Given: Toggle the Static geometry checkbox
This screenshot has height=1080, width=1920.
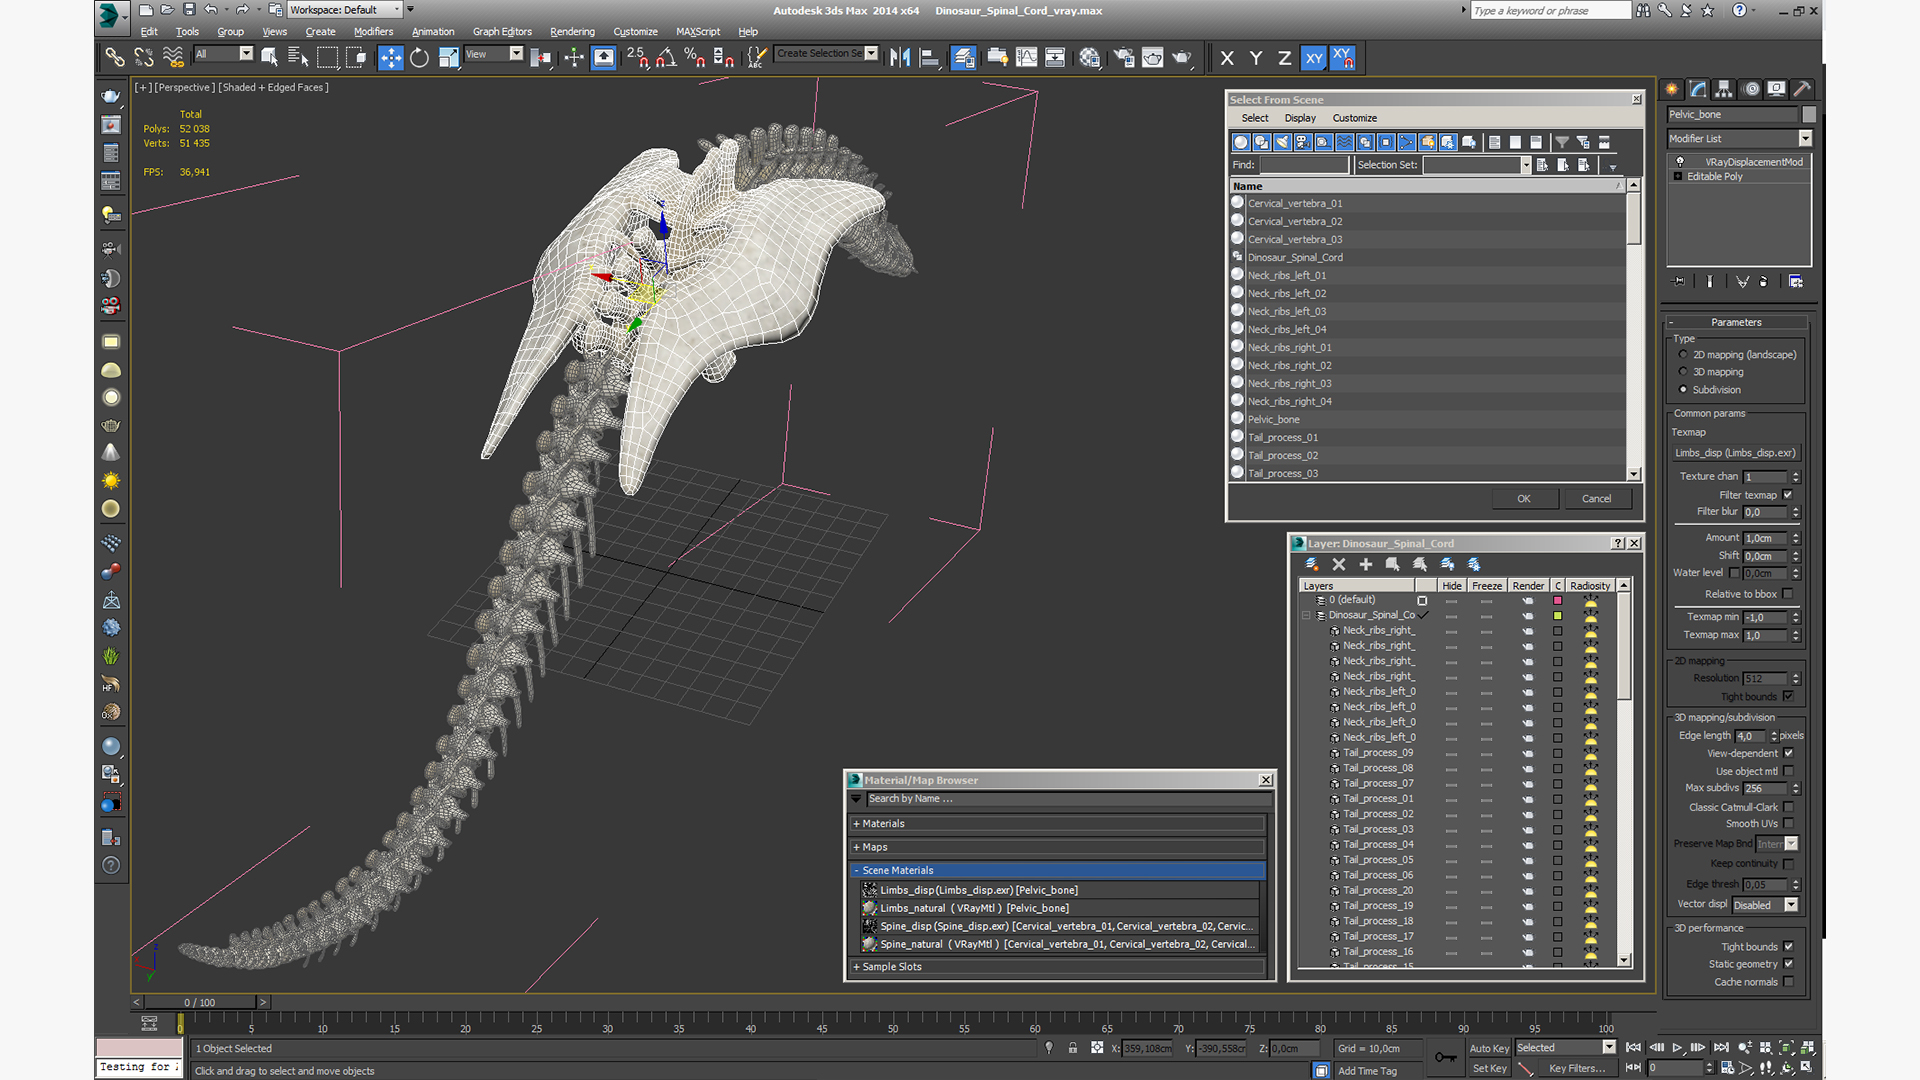Looking at the screenshot, I should pyautogui.click(x=1788, y=964).
